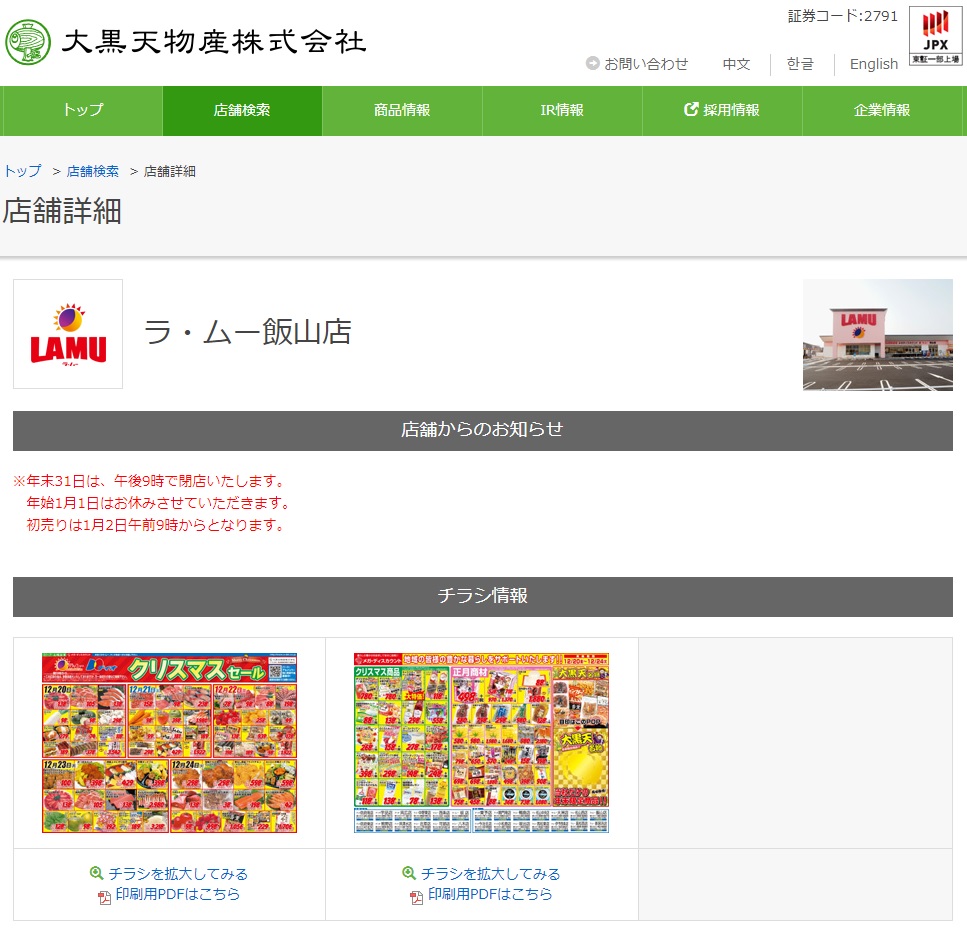The width and height of the screenshot is (967, 929).
Task: Click the external link icon on 採用情報
Action: 691,109
